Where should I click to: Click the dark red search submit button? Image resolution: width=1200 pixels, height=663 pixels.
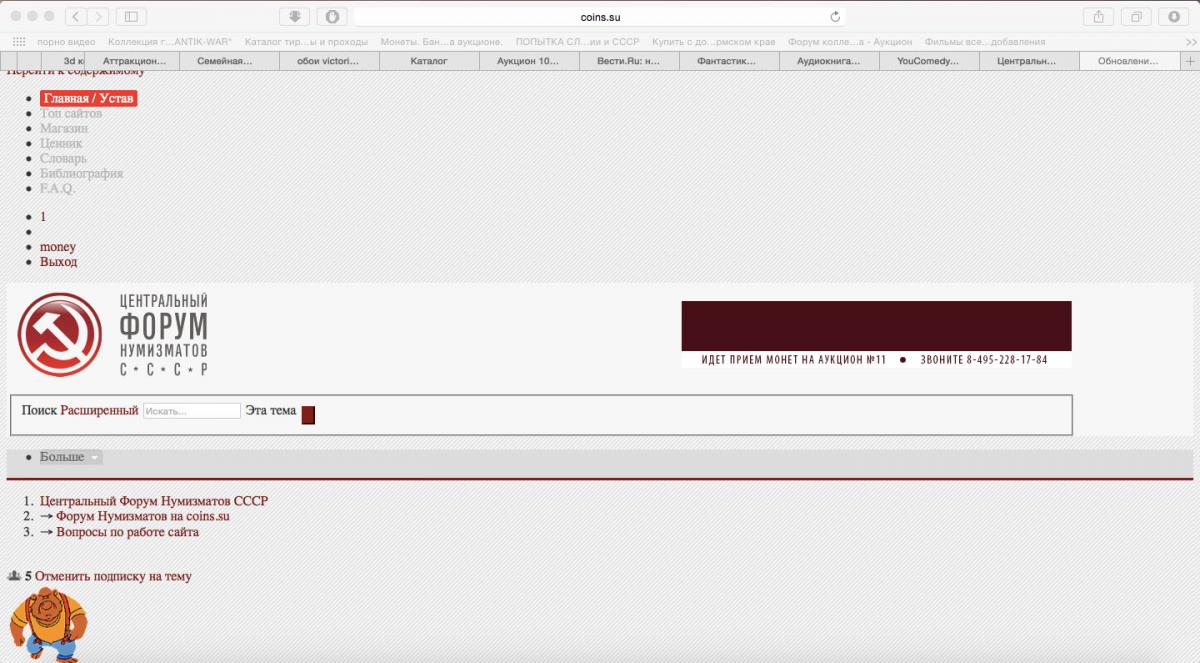[308, 415]
